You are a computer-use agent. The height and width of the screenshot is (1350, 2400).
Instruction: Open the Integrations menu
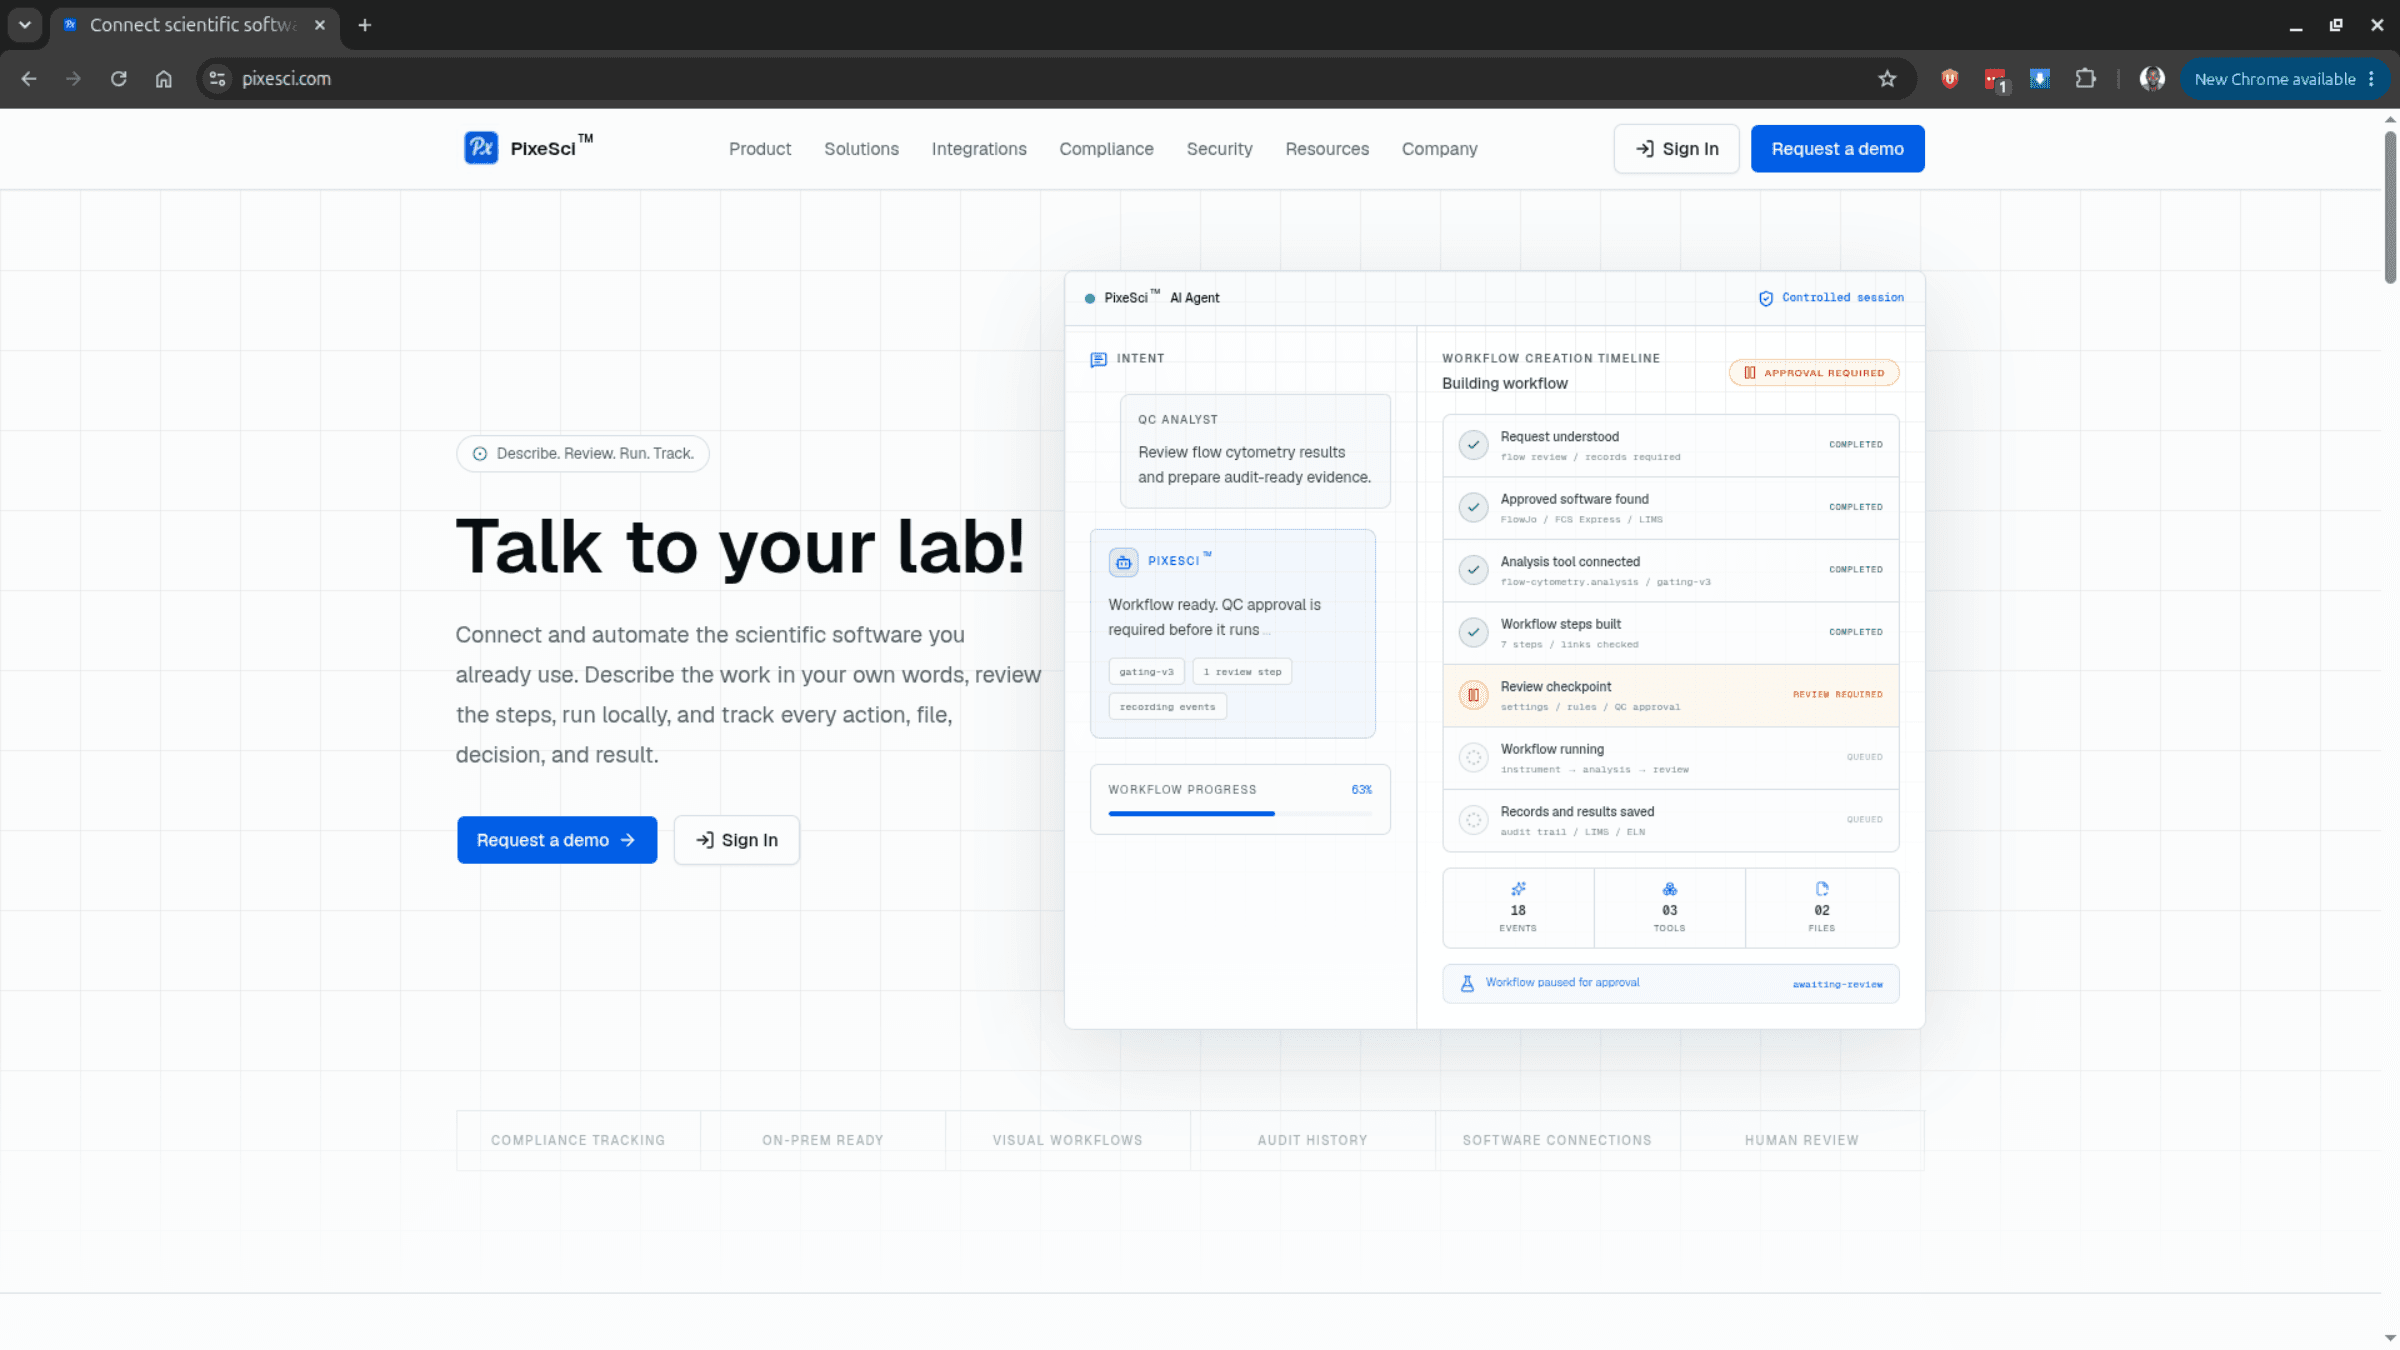pyautogui.click(x=979, y=149)
